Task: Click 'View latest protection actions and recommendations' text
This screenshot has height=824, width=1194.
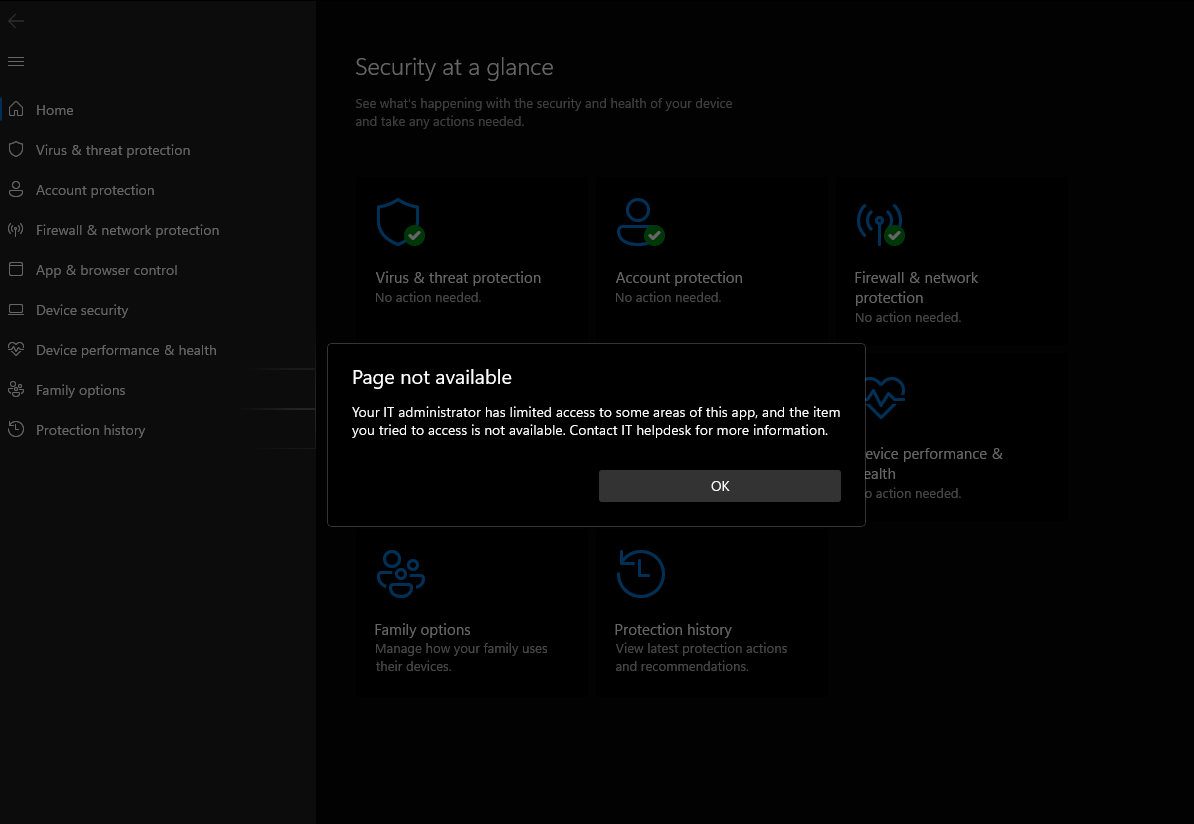Action: coord(701,657)
